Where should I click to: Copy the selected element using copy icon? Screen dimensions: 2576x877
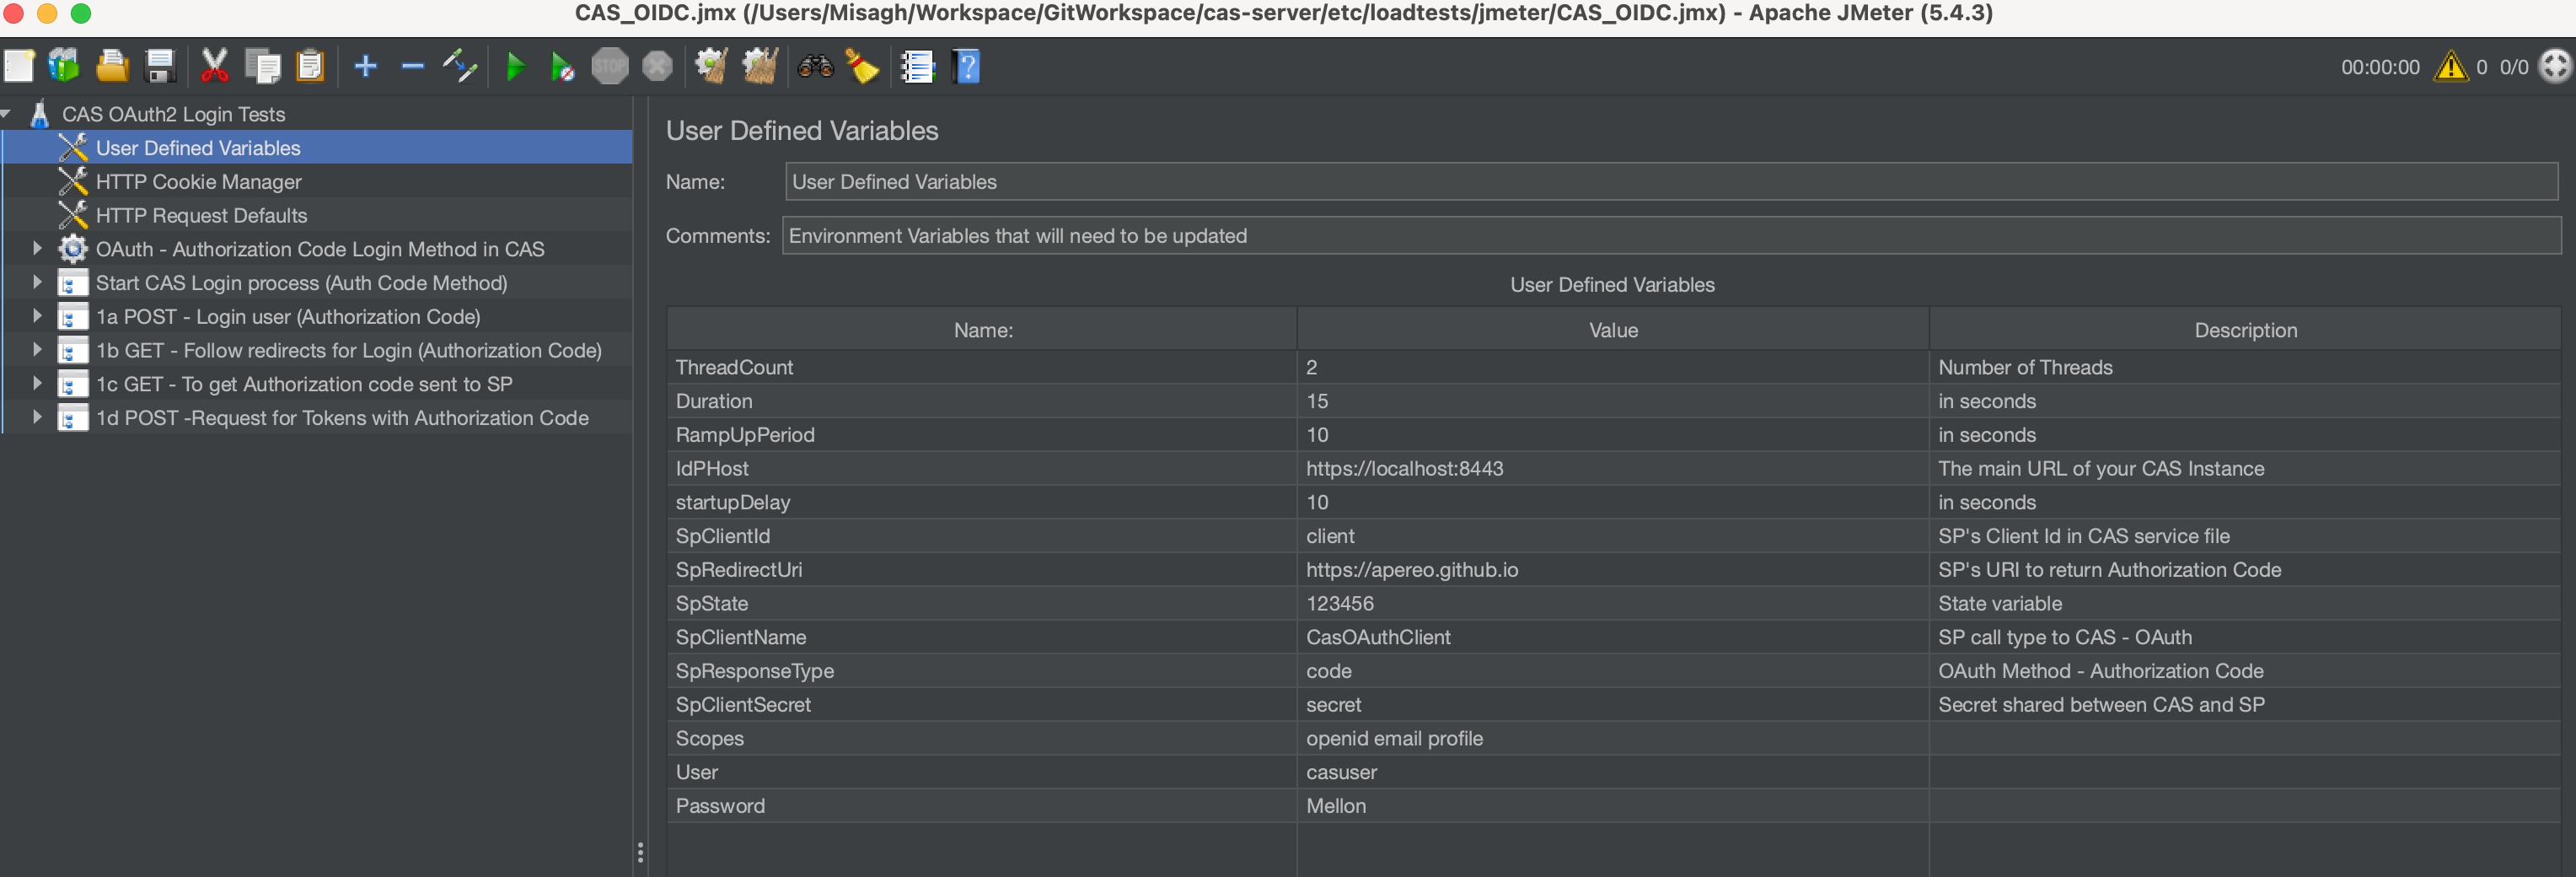[x=263, y=66]
